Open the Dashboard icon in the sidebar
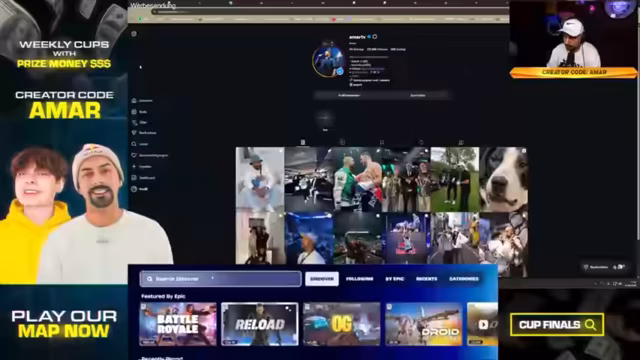 click(134, 178)
